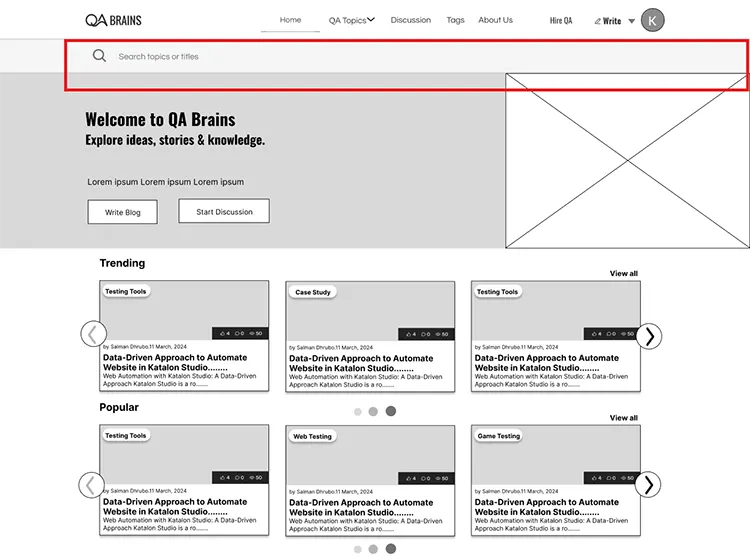Open the Tags page

pos(455,20)
